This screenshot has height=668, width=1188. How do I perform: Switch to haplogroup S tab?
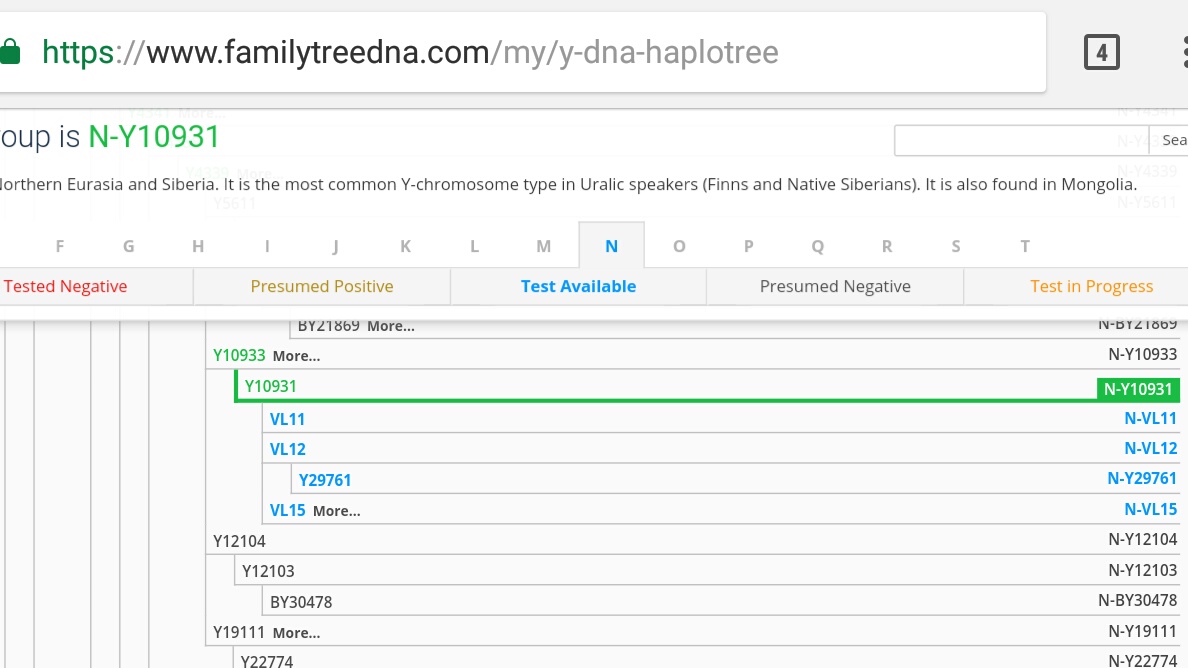pos(956,246)
